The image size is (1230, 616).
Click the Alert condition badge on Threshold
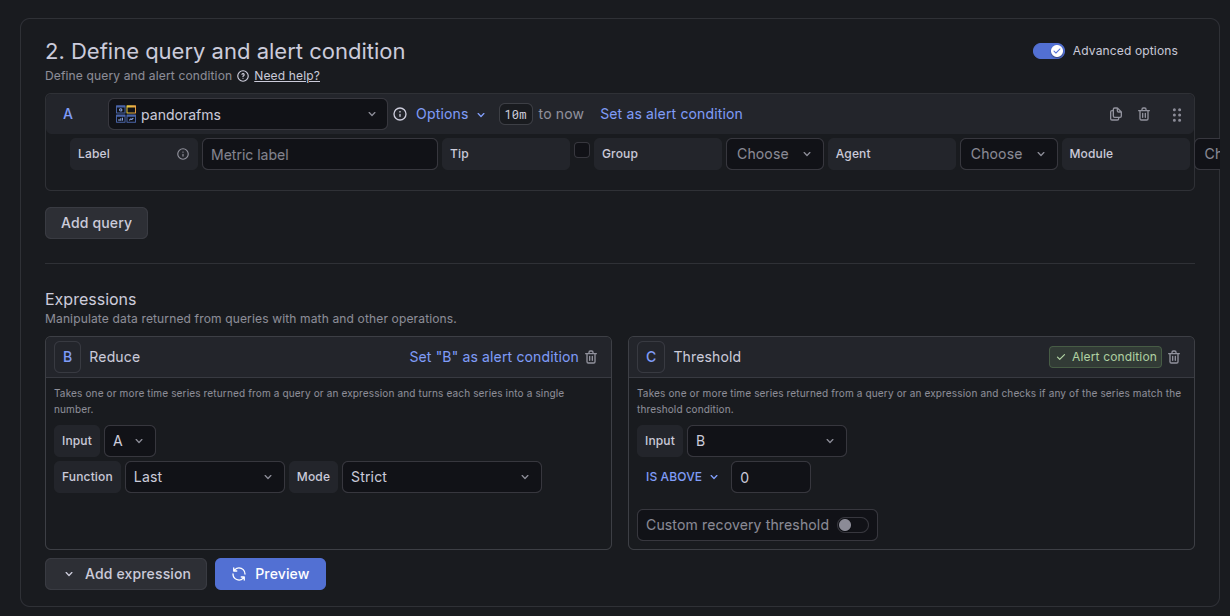pos(1105,357)
